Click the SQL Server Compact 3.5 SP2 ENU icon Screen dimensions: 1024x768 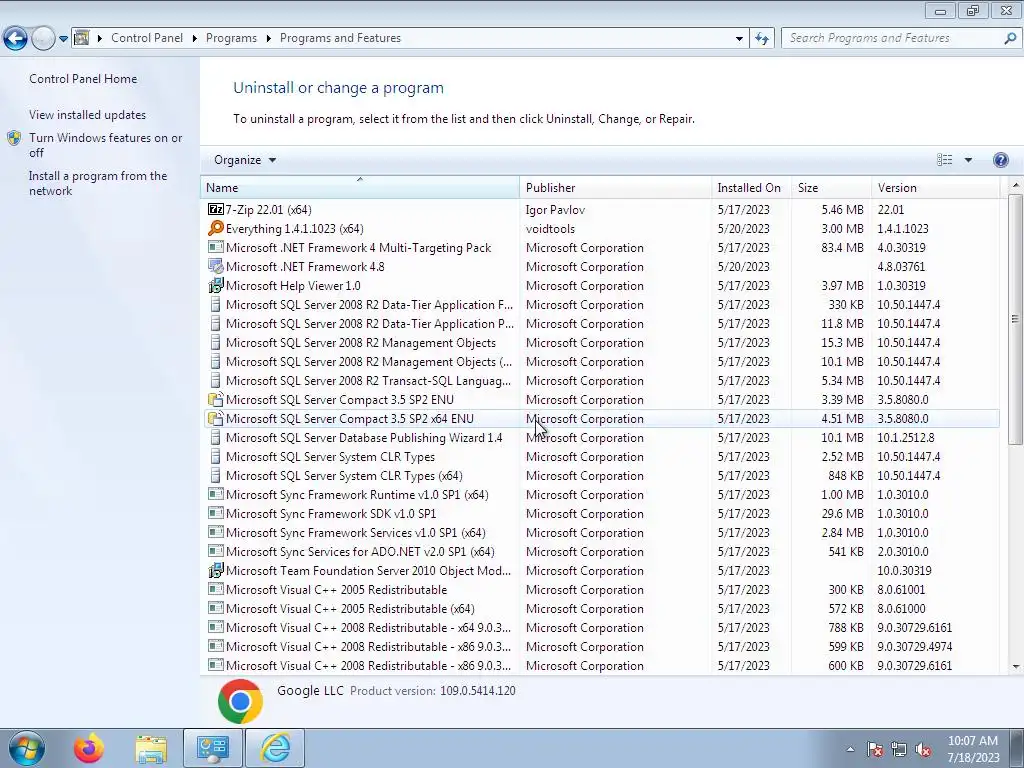pyautogui.click(x=216, y=400)
